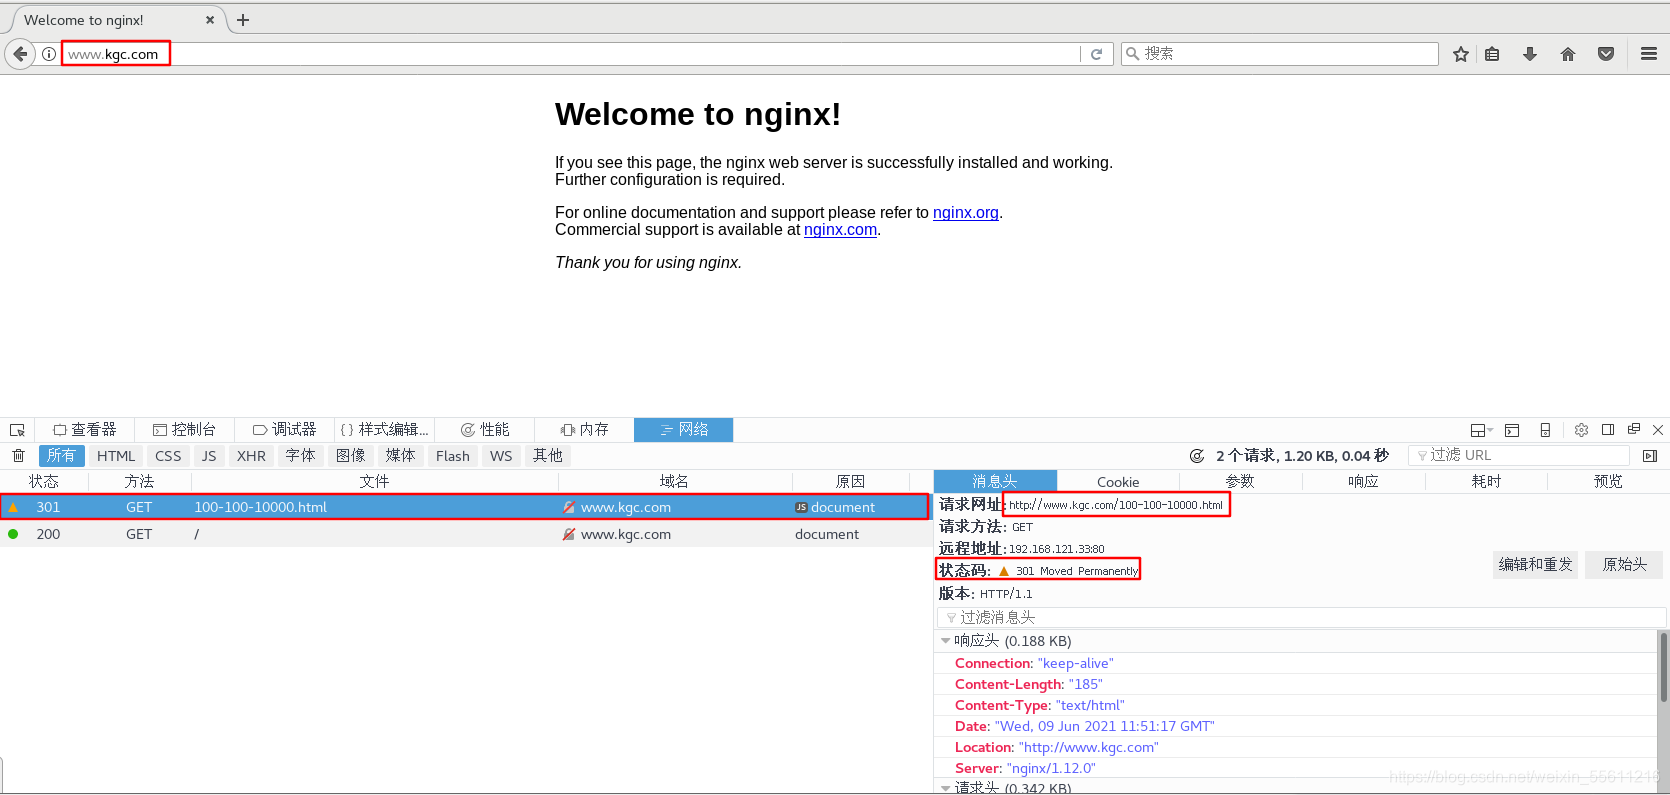
Task: Reload the page with the refresh icon
Action: coord(1096,54)
